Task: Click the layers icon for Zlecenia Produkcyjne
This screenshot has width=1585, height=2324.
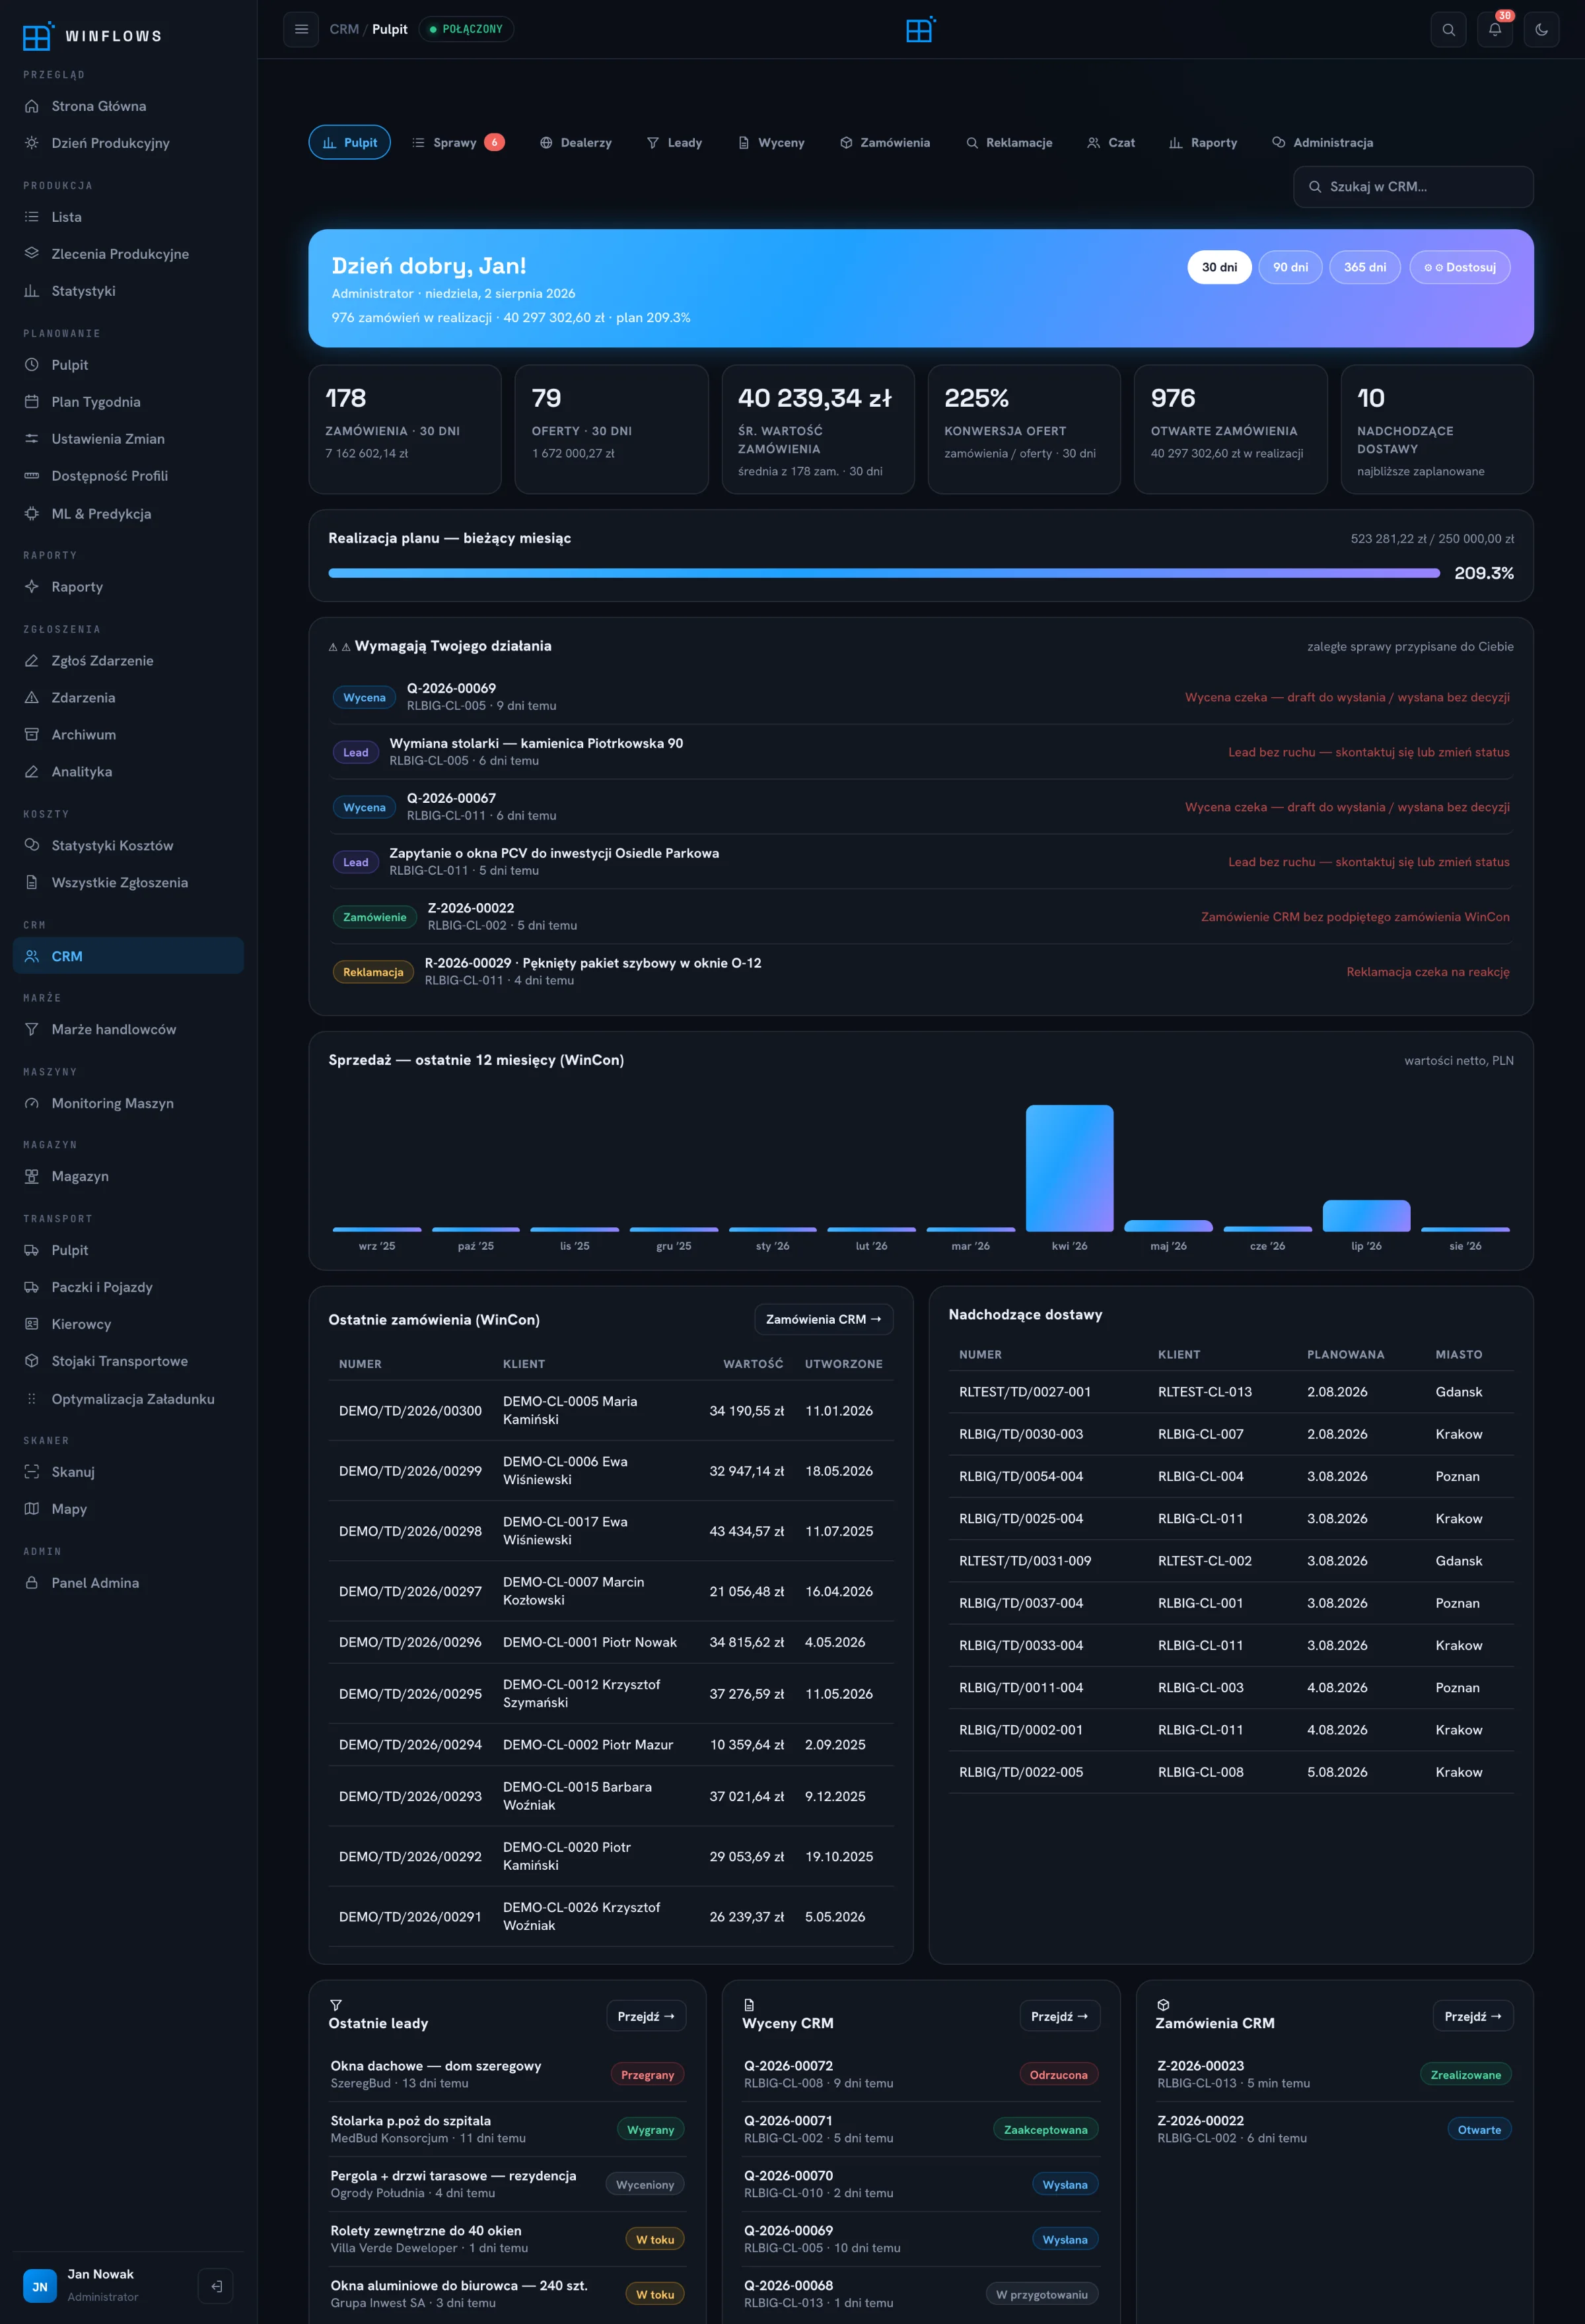Action: (32, 254)
